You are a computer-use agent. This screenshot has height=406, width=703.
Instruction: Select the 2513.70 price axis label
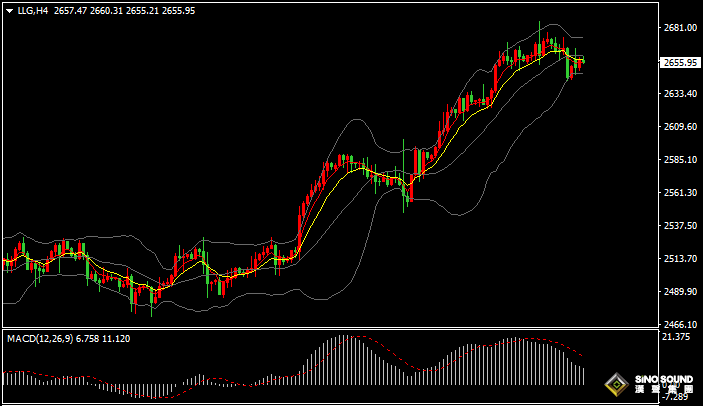680,259
